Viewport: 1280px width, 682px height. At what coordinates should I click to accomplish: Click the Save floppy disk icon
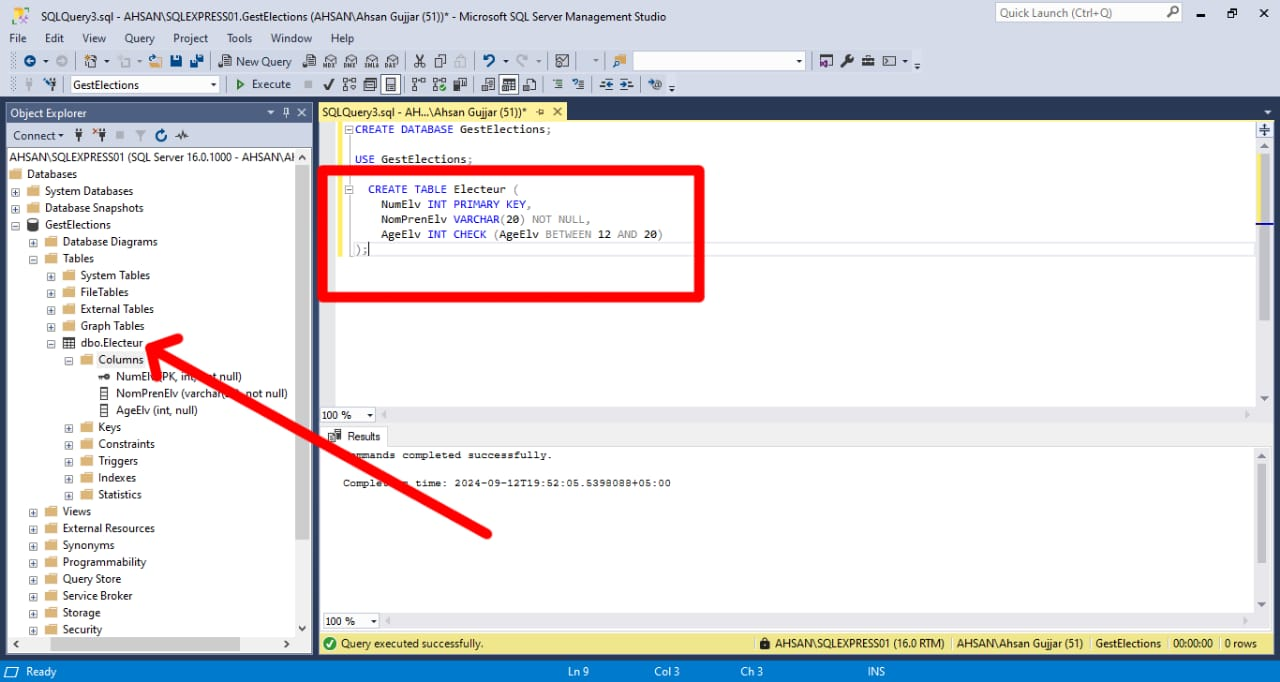176,61
